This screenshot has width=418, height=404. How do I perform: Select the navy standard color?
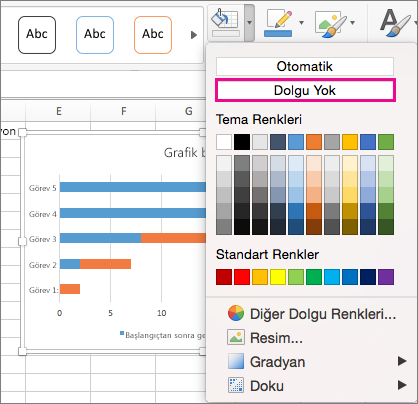pyautogui.click(x=368, y=277)
